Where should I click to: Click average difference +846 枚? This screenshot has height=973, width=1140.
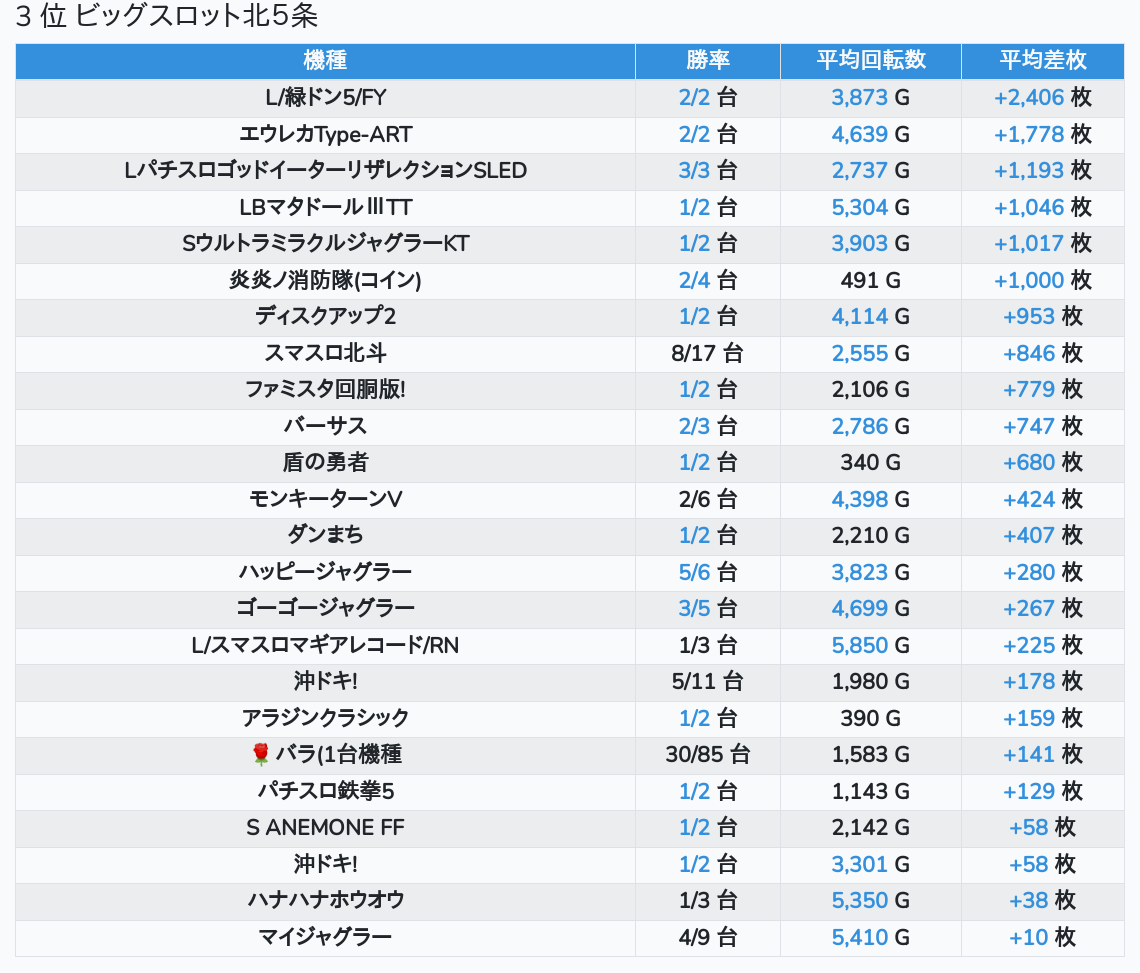coord(1043,353)
